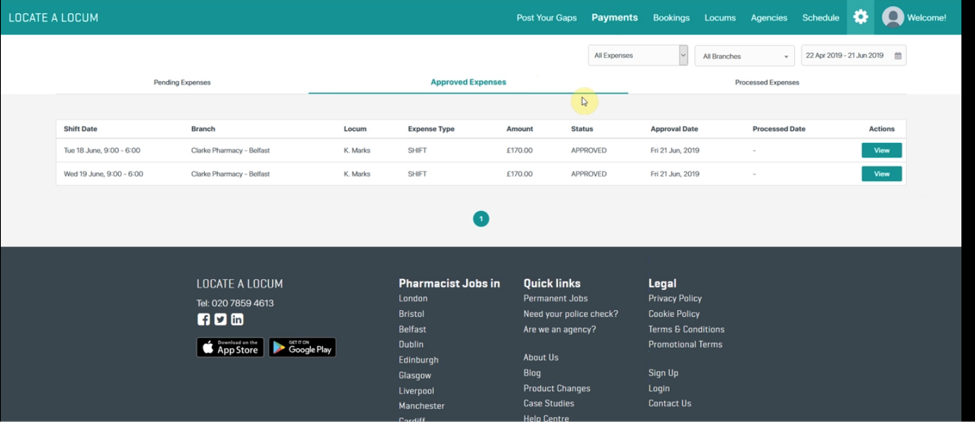Image resolution: width=975 pixels, height=422 pixels.
Task: Click the footer telephone number 020 7859 4613
Action: pyautogui.click(x=243, y=303)
